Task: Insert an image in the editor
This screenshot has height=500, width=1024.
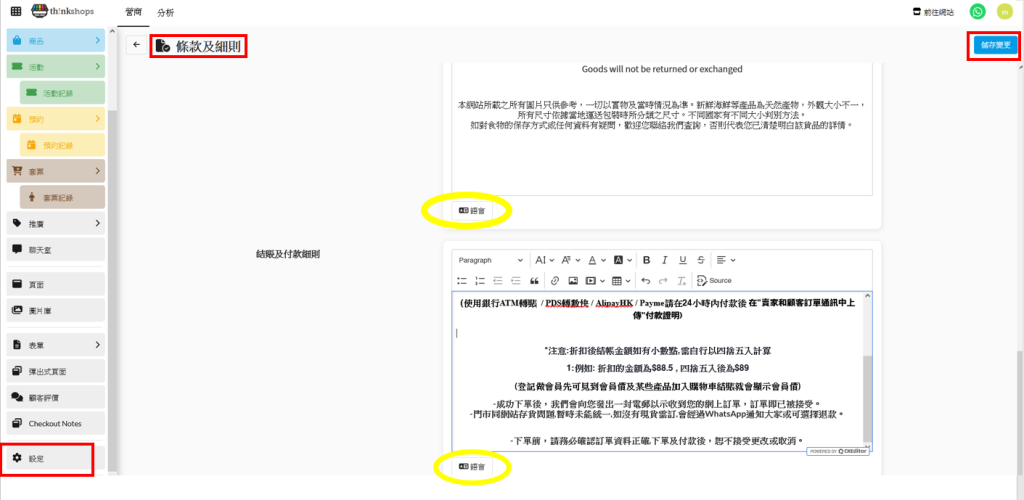Action: [573, 280]
